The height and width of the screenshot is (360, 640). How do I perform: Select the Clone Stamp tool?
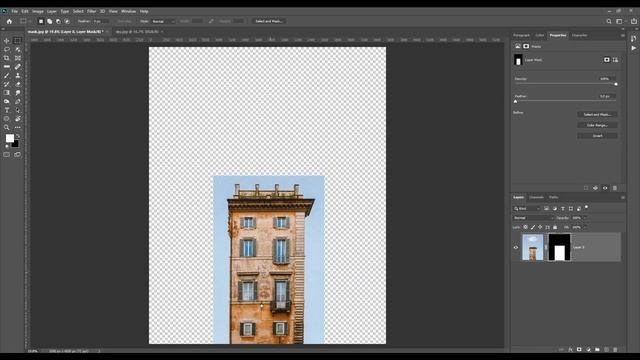(x=18, y=76)
